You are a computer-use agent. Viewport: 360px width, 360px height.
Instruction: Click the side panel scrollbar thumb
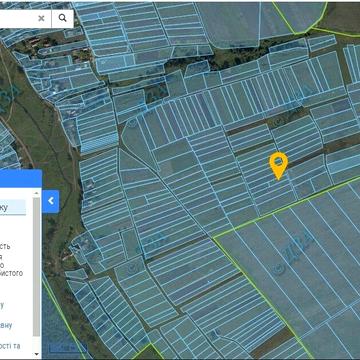point(37,267)
